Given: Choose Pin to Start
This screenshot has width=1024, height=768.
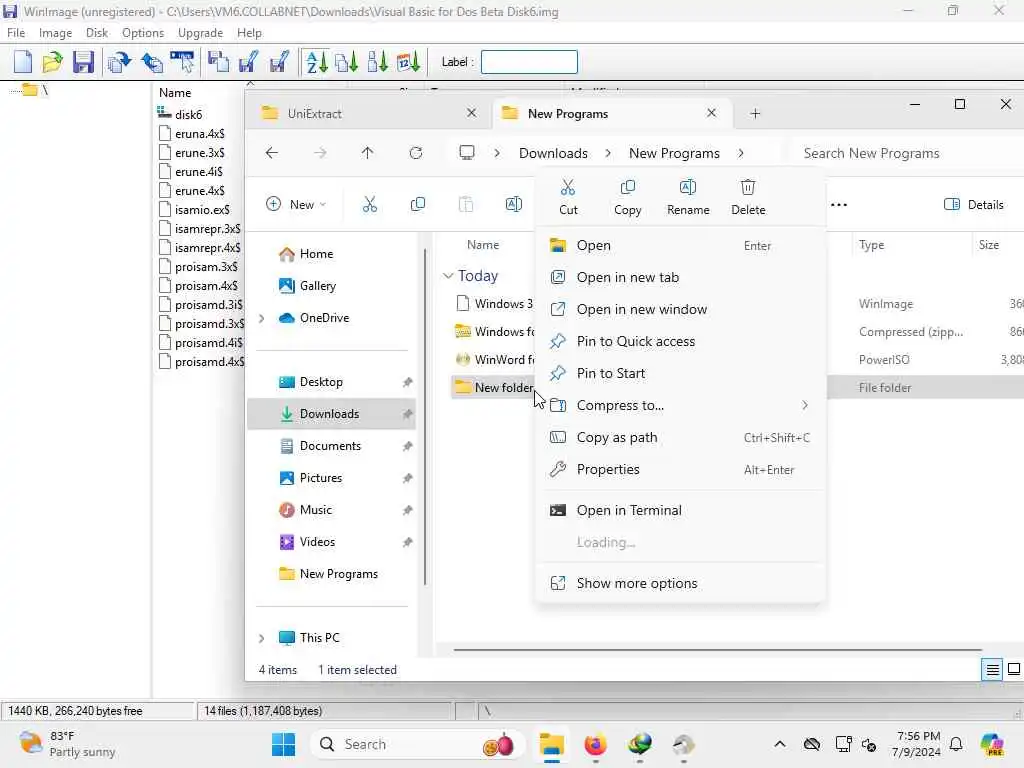Looking at the screenshot, I should pyautogui.click(x=680, y=374).
